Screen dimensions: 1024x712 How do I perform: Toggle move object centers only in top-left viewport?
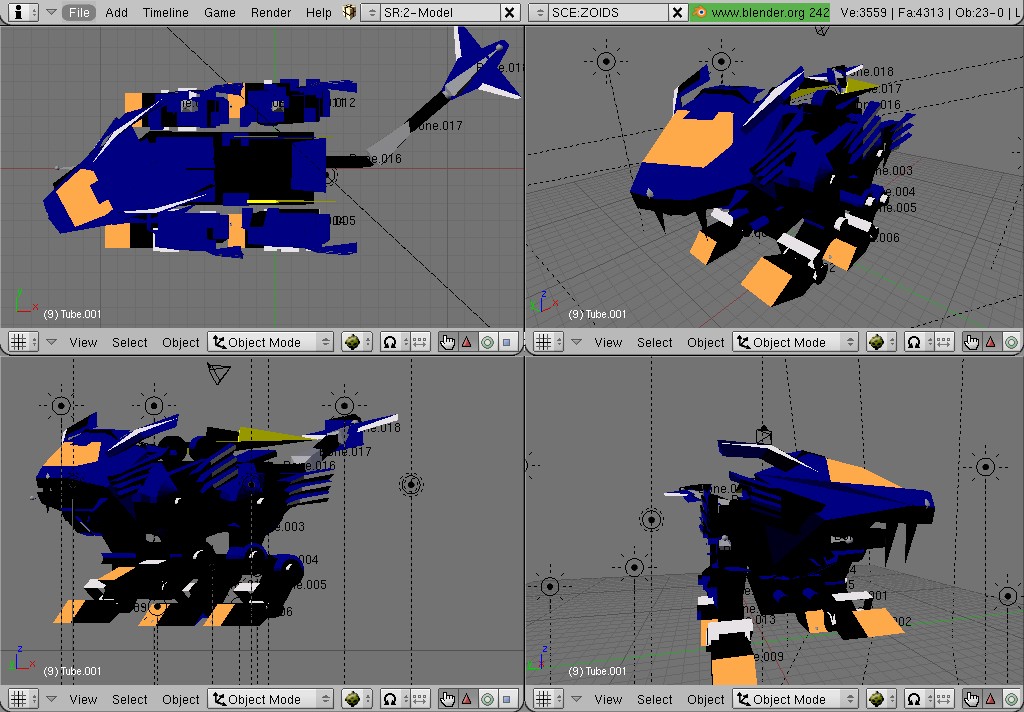tap(420, 342)
